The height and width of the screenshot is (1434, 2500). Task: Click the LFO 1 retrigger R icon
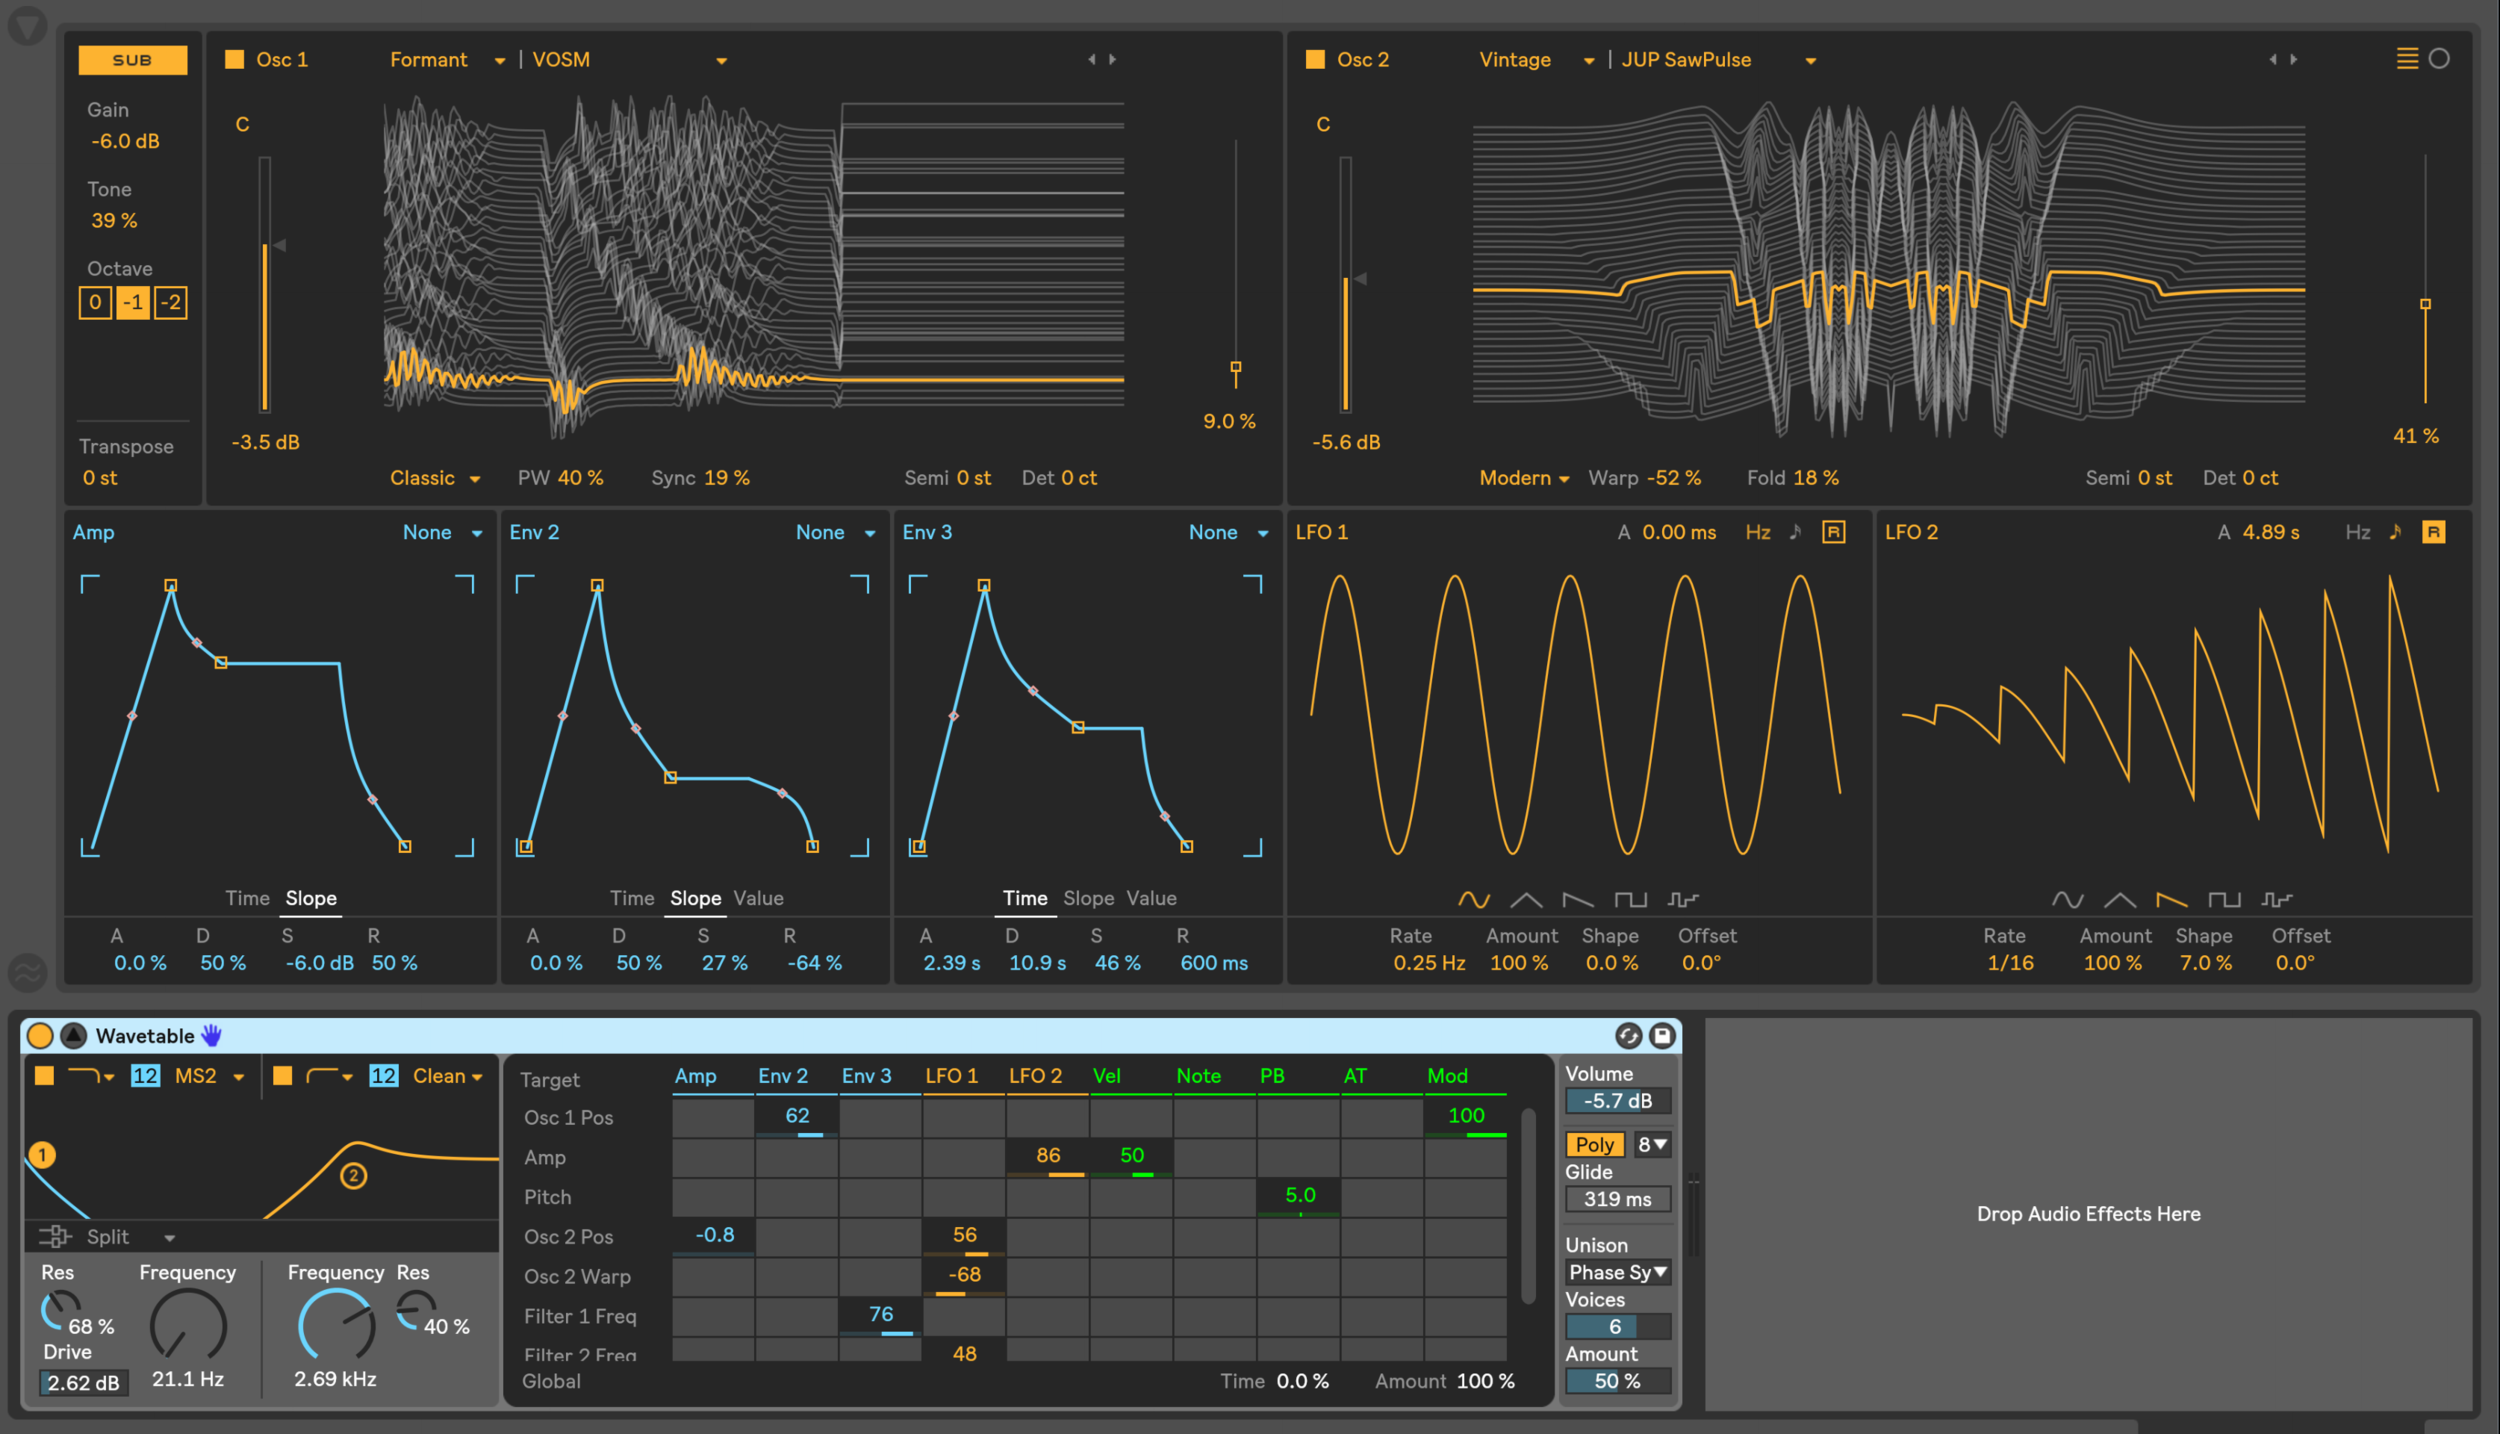(x=1833, y=532)
